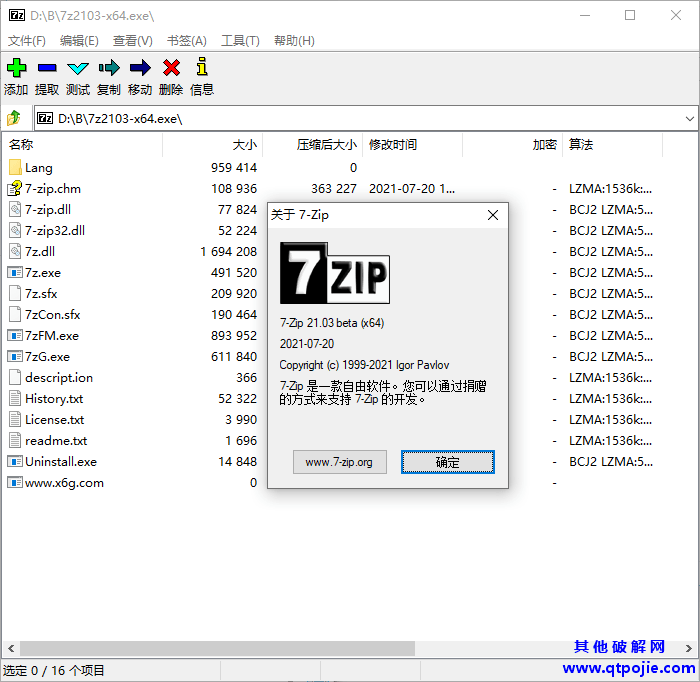
Task: Open the 帮助(H) menu
Action: coord(292,41)
